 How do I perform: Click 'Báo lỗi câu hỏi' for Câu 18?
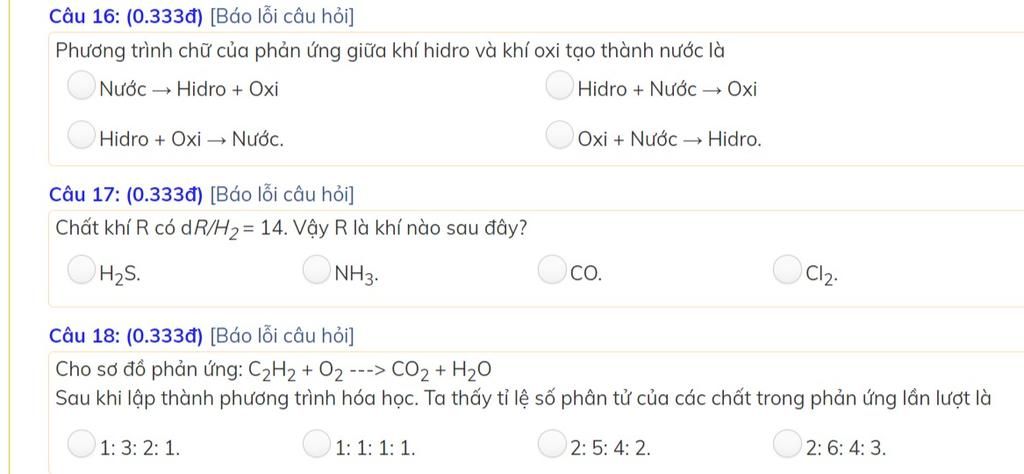[282, 336]
